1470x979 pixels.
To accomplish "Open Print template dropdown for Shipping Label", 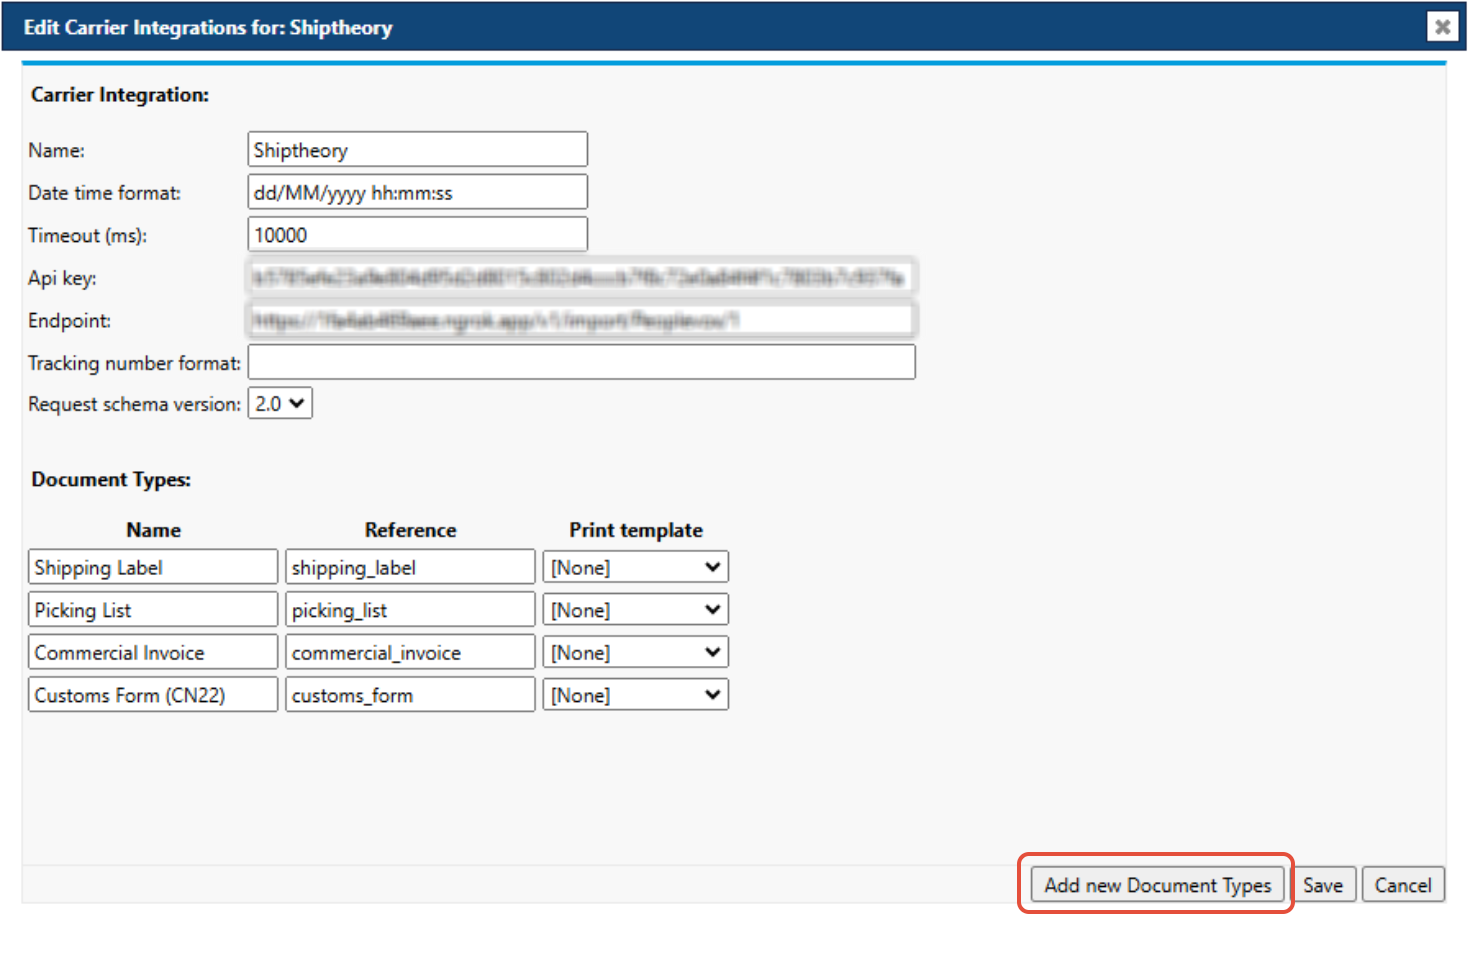I will 635,567.
